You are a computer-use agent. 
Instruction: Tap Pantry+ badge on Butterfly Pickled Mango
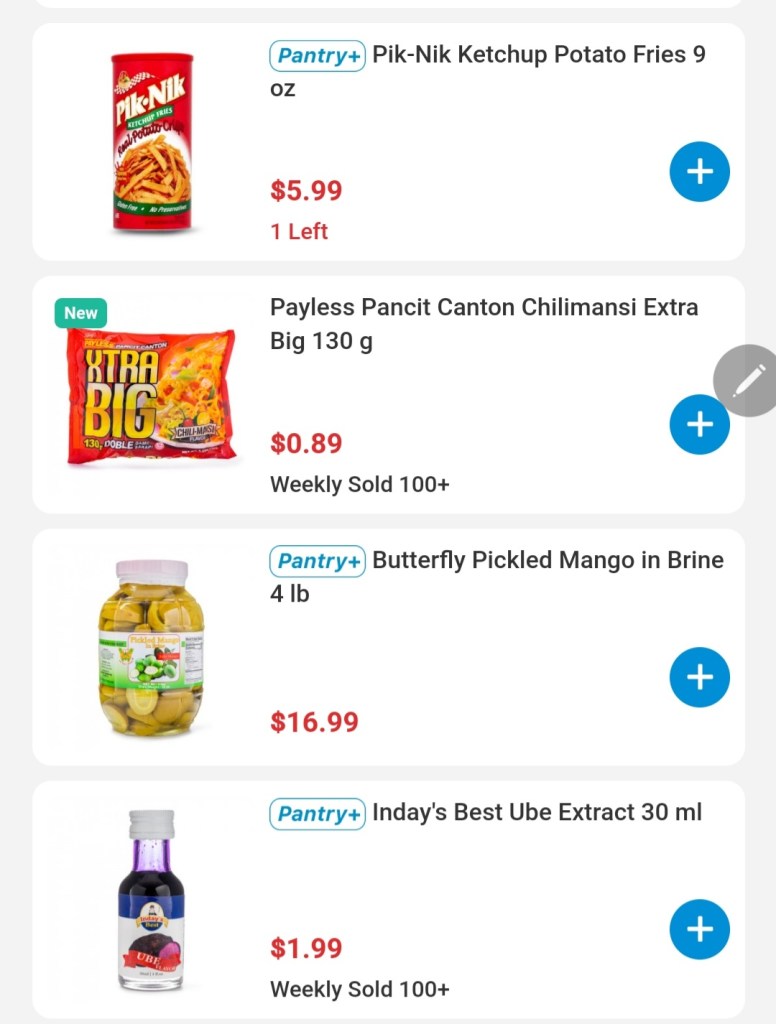tap(316, 561)
